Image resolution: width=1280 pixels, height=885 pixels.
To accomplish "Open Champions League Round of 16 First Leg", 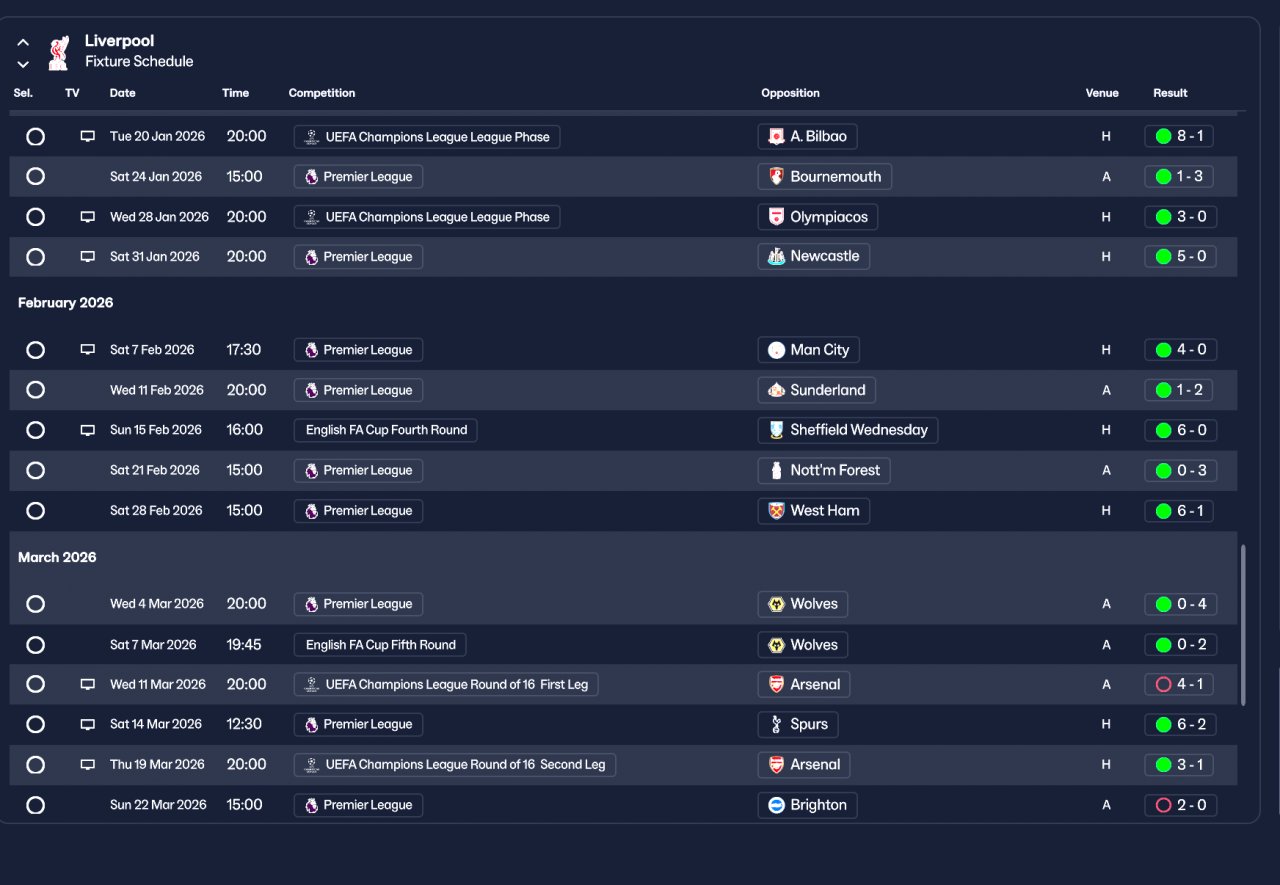I will 446,685.
